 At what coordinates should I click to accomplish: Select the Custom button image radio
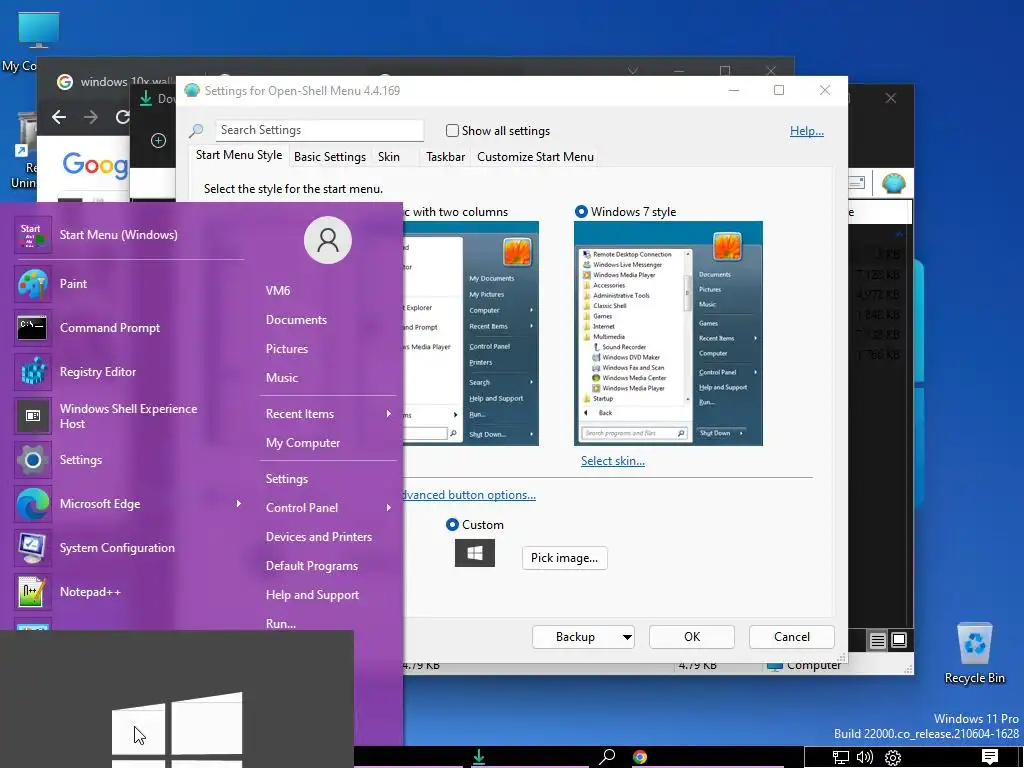tap(452, 524)
